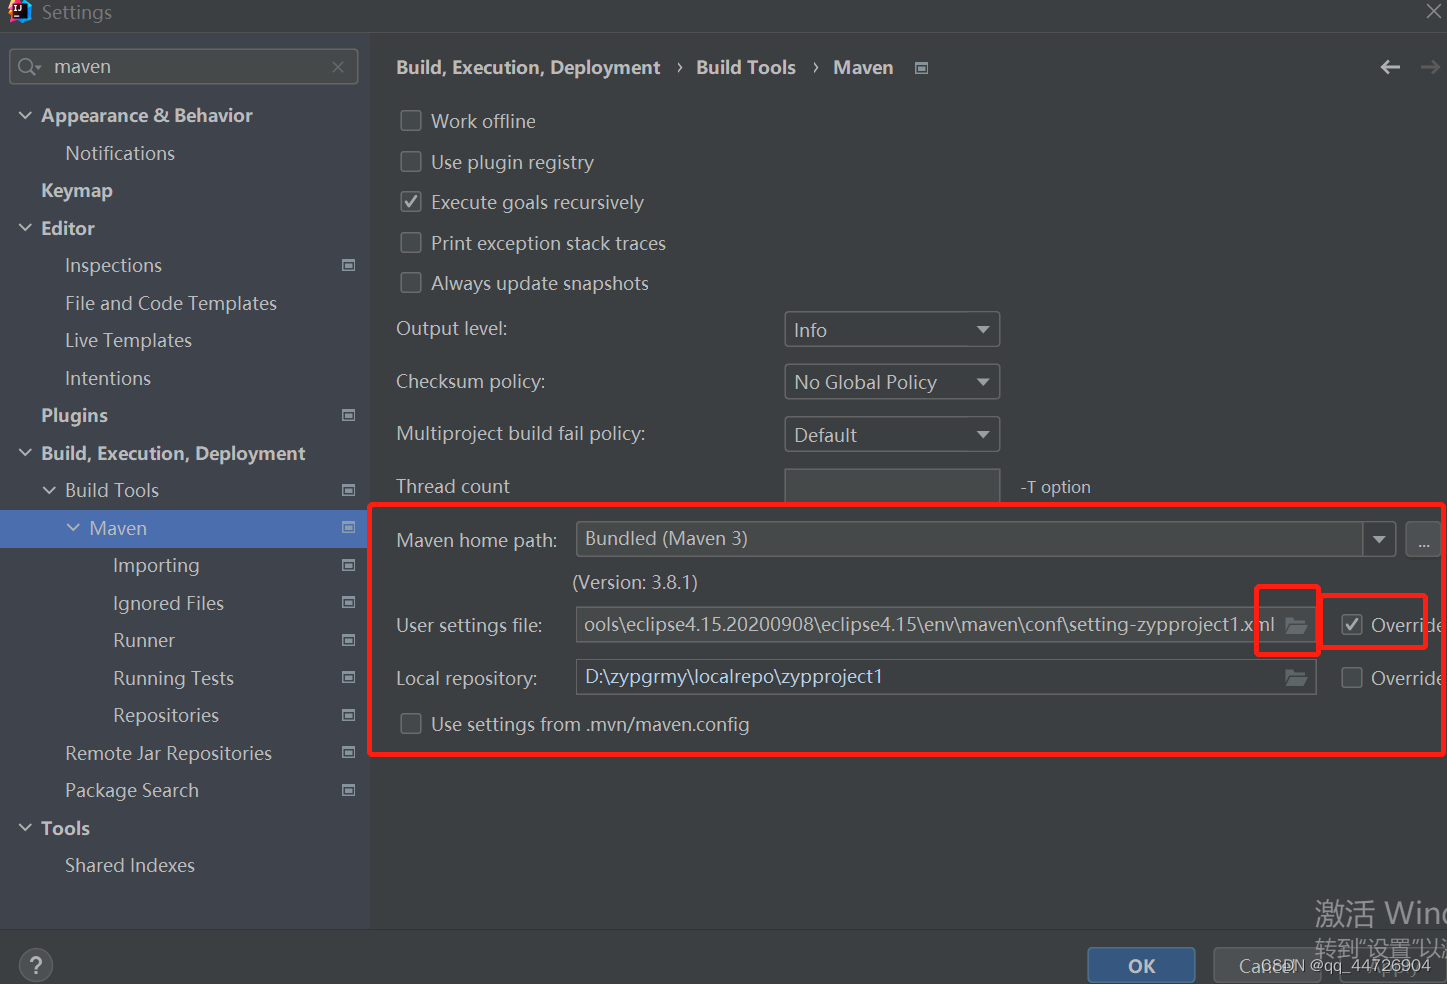
Task: Click into the maven search input
Action: (184, 67)
